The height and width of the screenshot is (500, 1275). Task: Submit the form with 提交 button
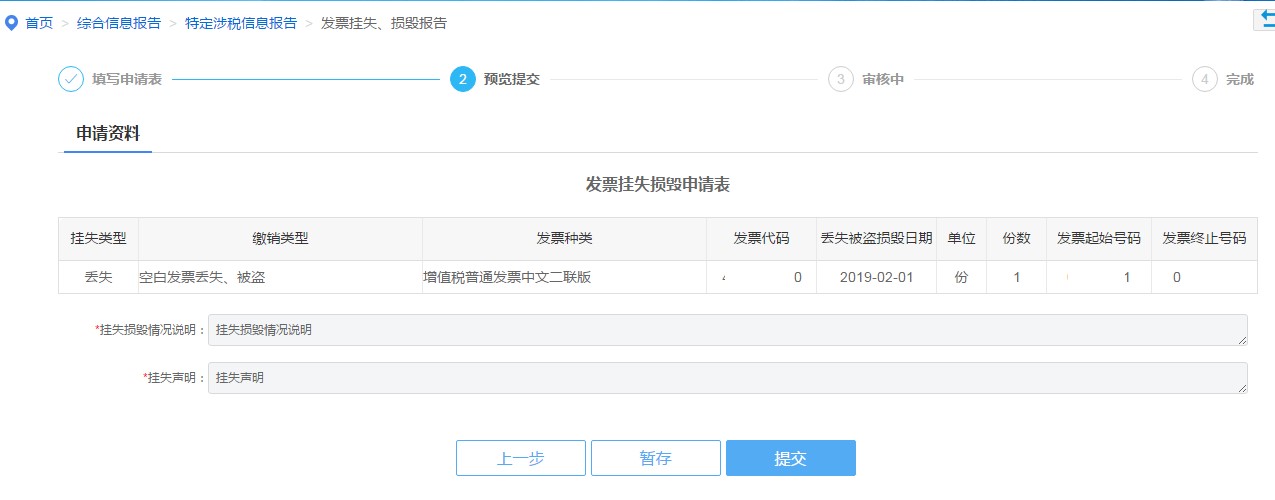click(x=790, y=458)
